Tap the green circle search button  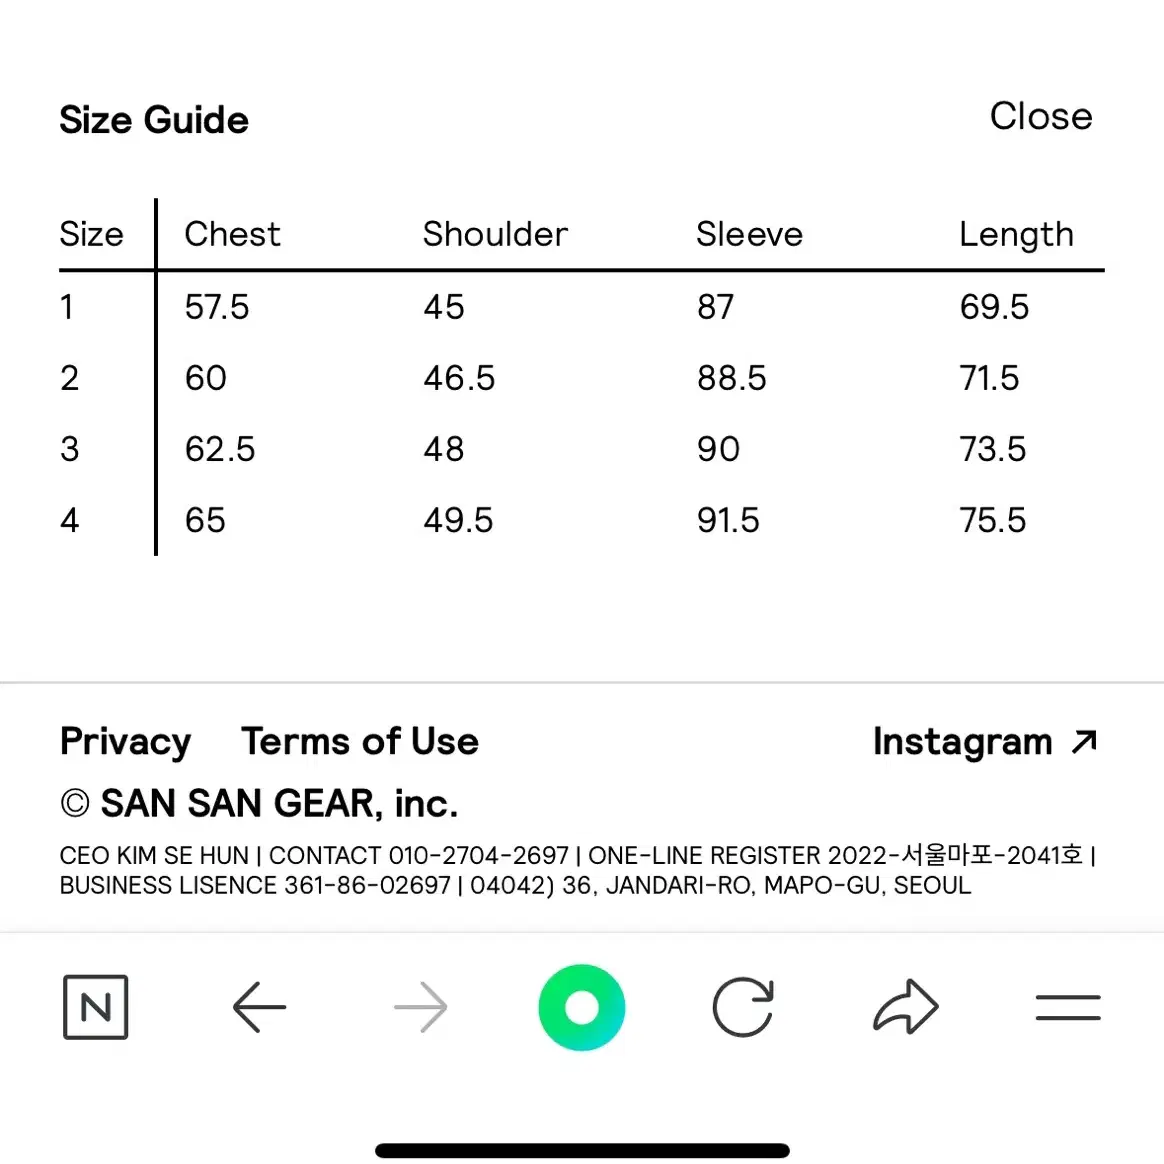coord(582,1007)
